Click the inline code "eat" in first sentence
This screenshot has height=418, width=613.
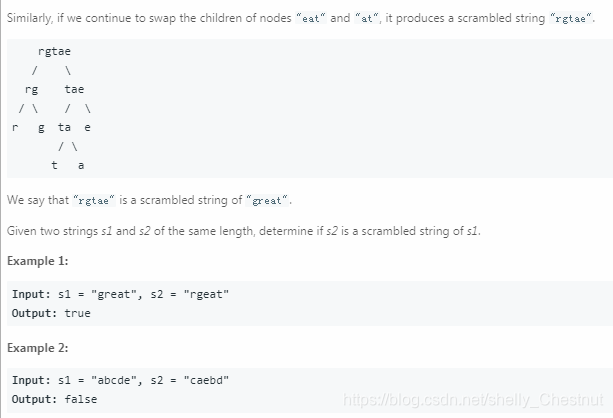311,18
